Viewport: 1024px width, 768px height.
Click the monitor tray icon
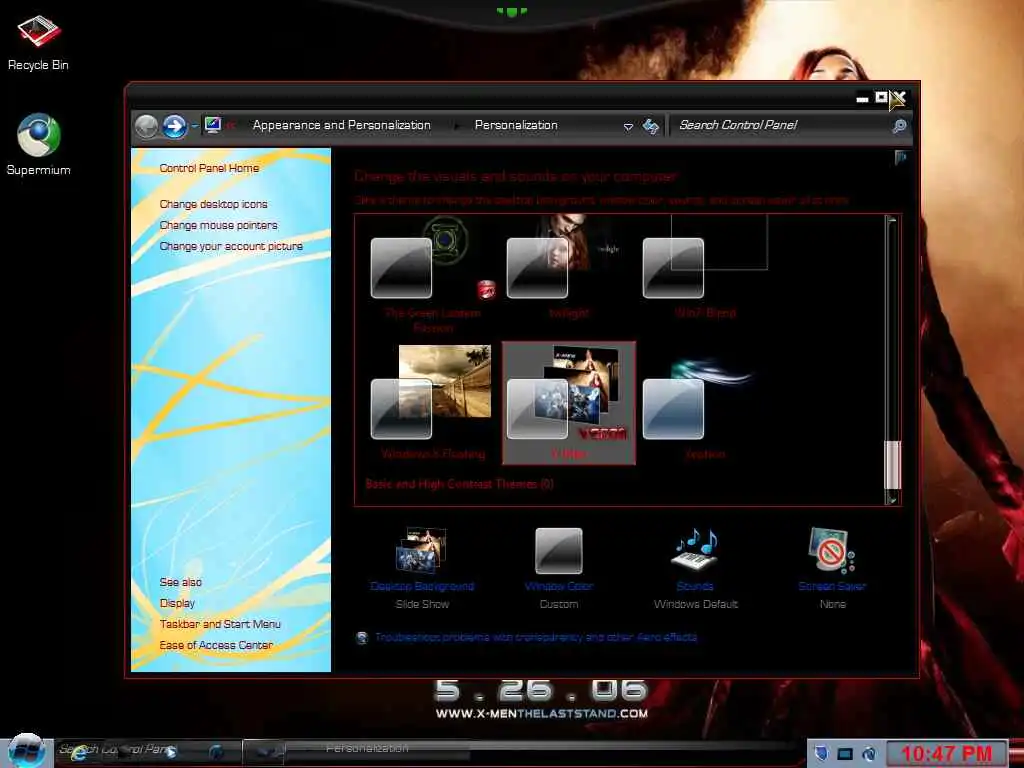click(845, 754)
